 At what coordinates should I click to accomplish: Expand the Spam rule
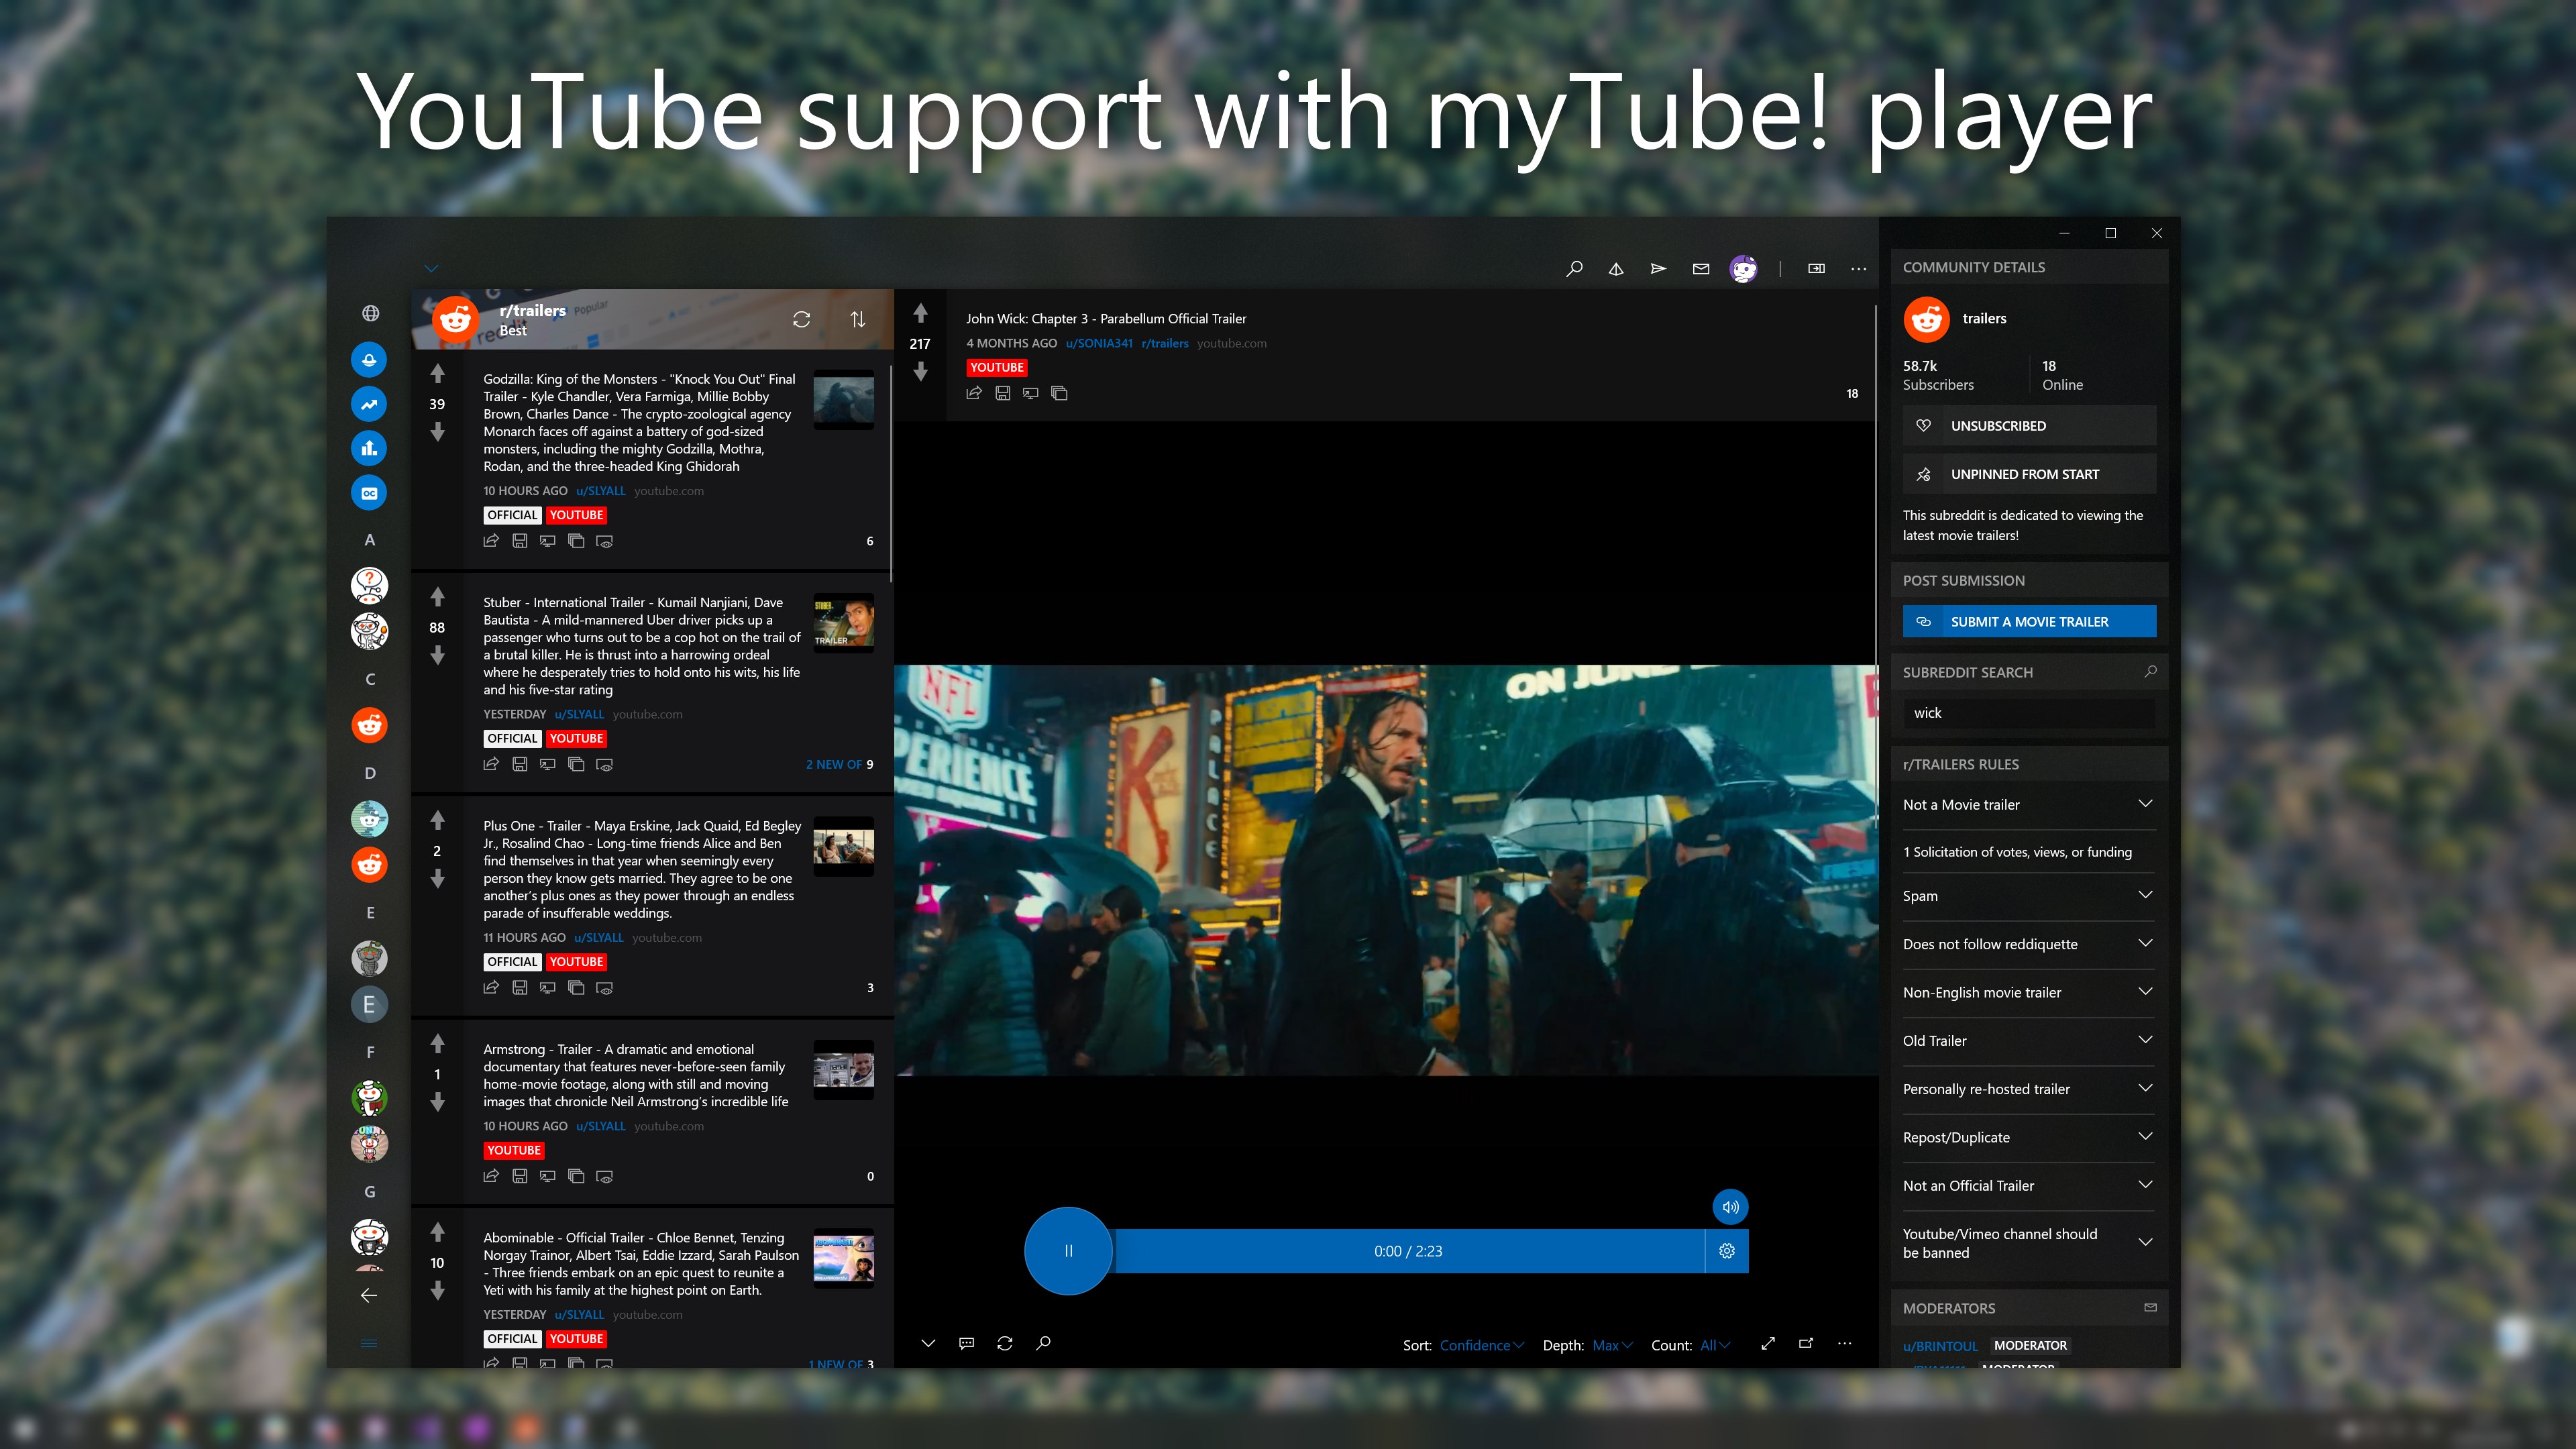[2144, 895]
